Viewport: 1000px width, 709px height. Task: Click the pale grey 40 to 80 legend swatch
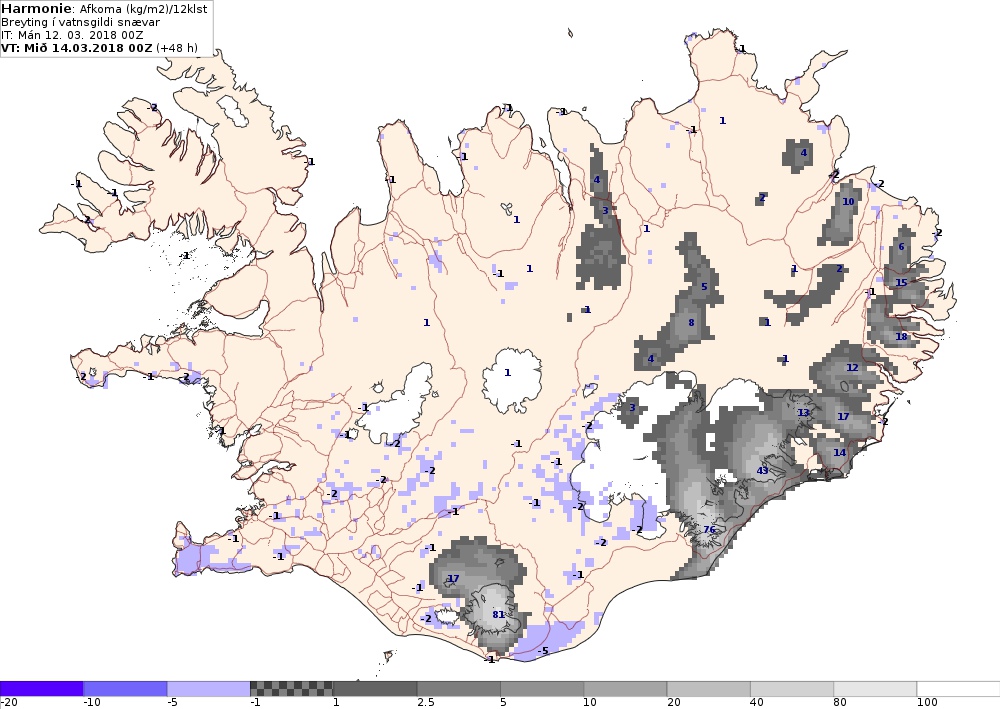click(x=792, y=689)
